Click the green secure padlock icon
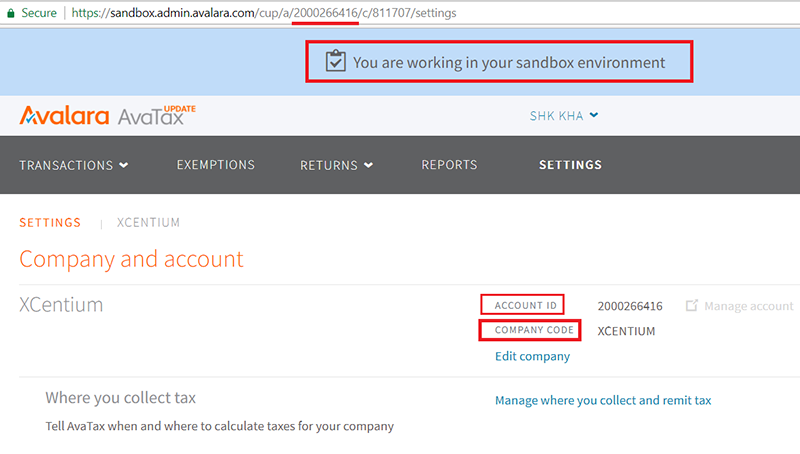The height and width of the screenshot is (454, 800). tap(11, 13)
